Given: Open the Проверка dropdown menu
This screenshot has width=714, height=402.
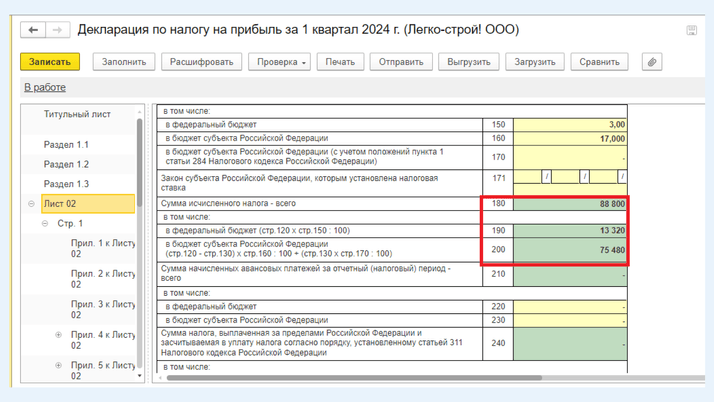Looking at the screenshot, I should [x=279, y=62].
